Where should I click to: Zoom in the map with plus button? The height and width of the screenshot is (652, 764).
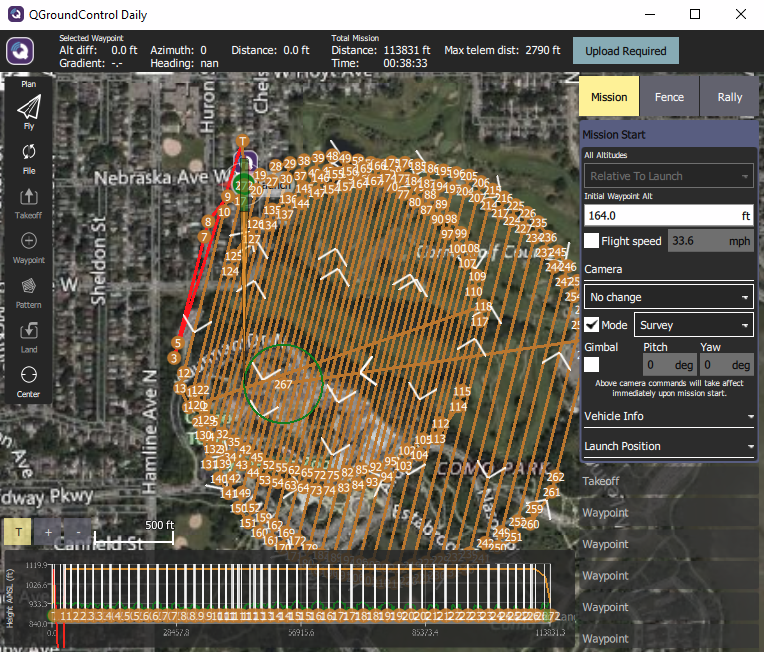coord(48,532)
